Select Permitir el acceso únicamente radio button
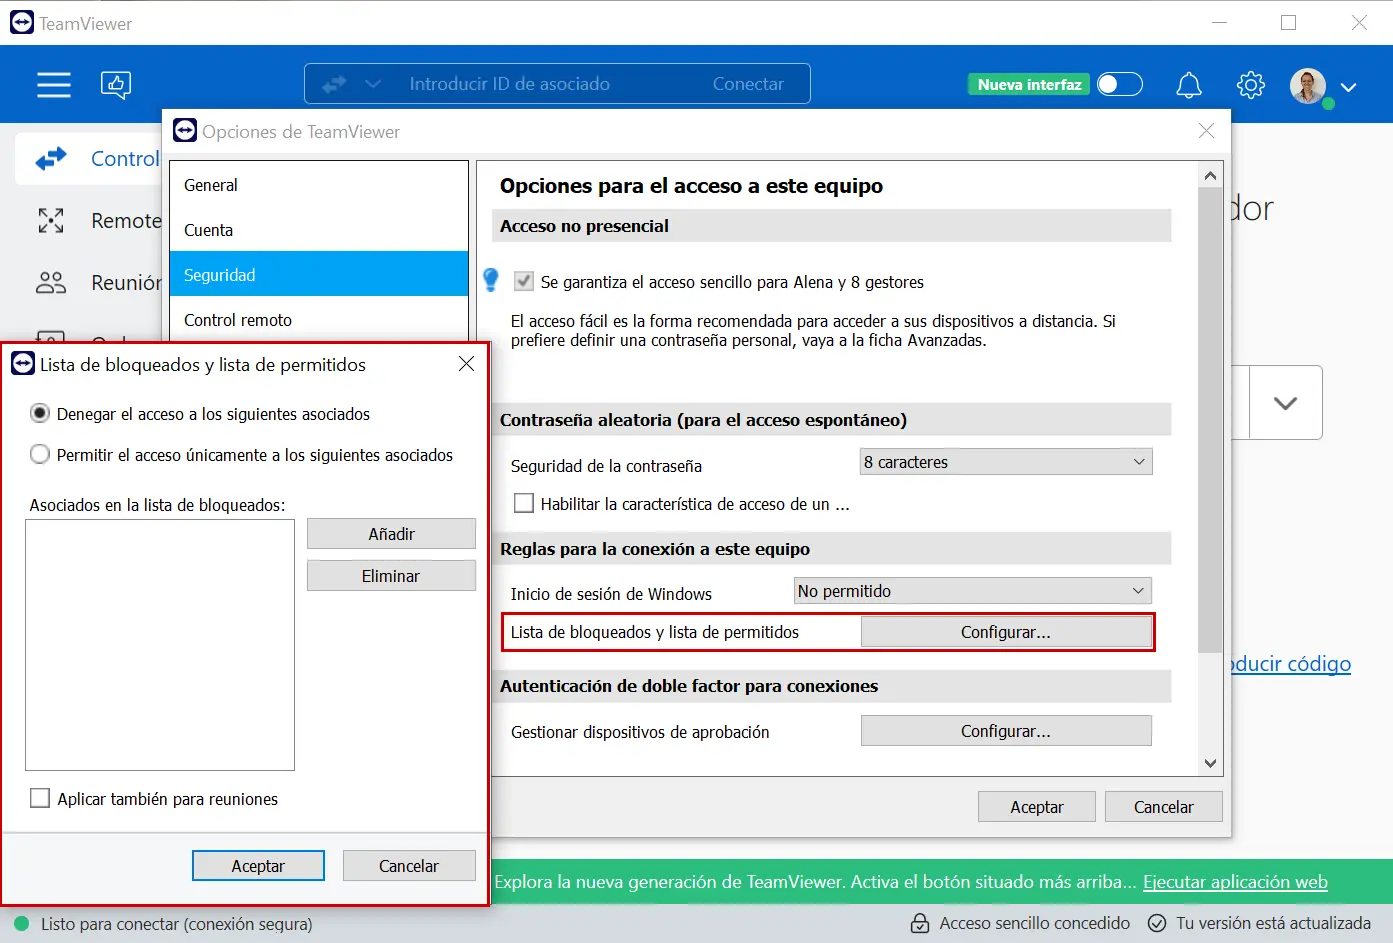This screenshot has width=1393, height=943. [40, 454]
